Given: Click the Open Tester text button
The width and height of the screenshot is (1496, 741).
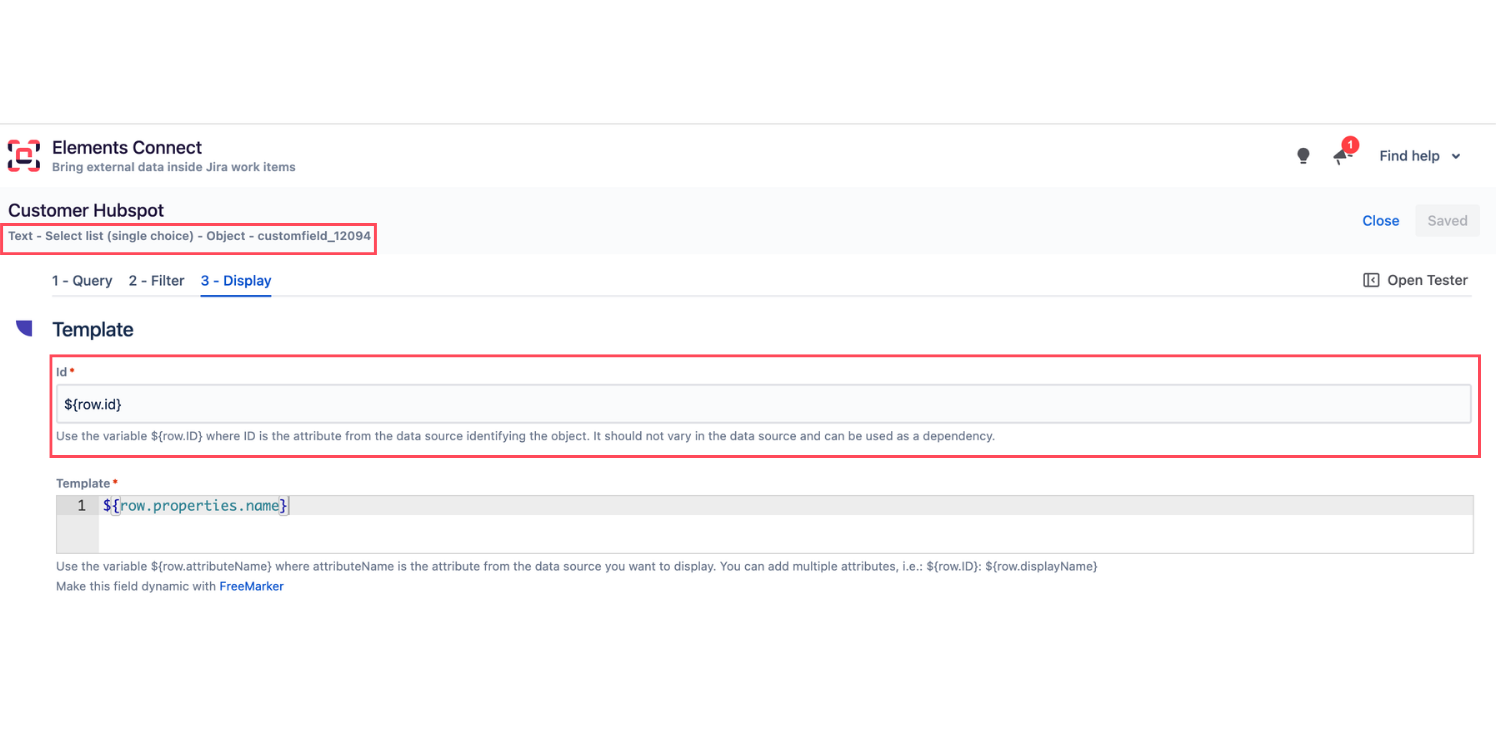Looking at the screenshot, I should tap(1427, 280).
